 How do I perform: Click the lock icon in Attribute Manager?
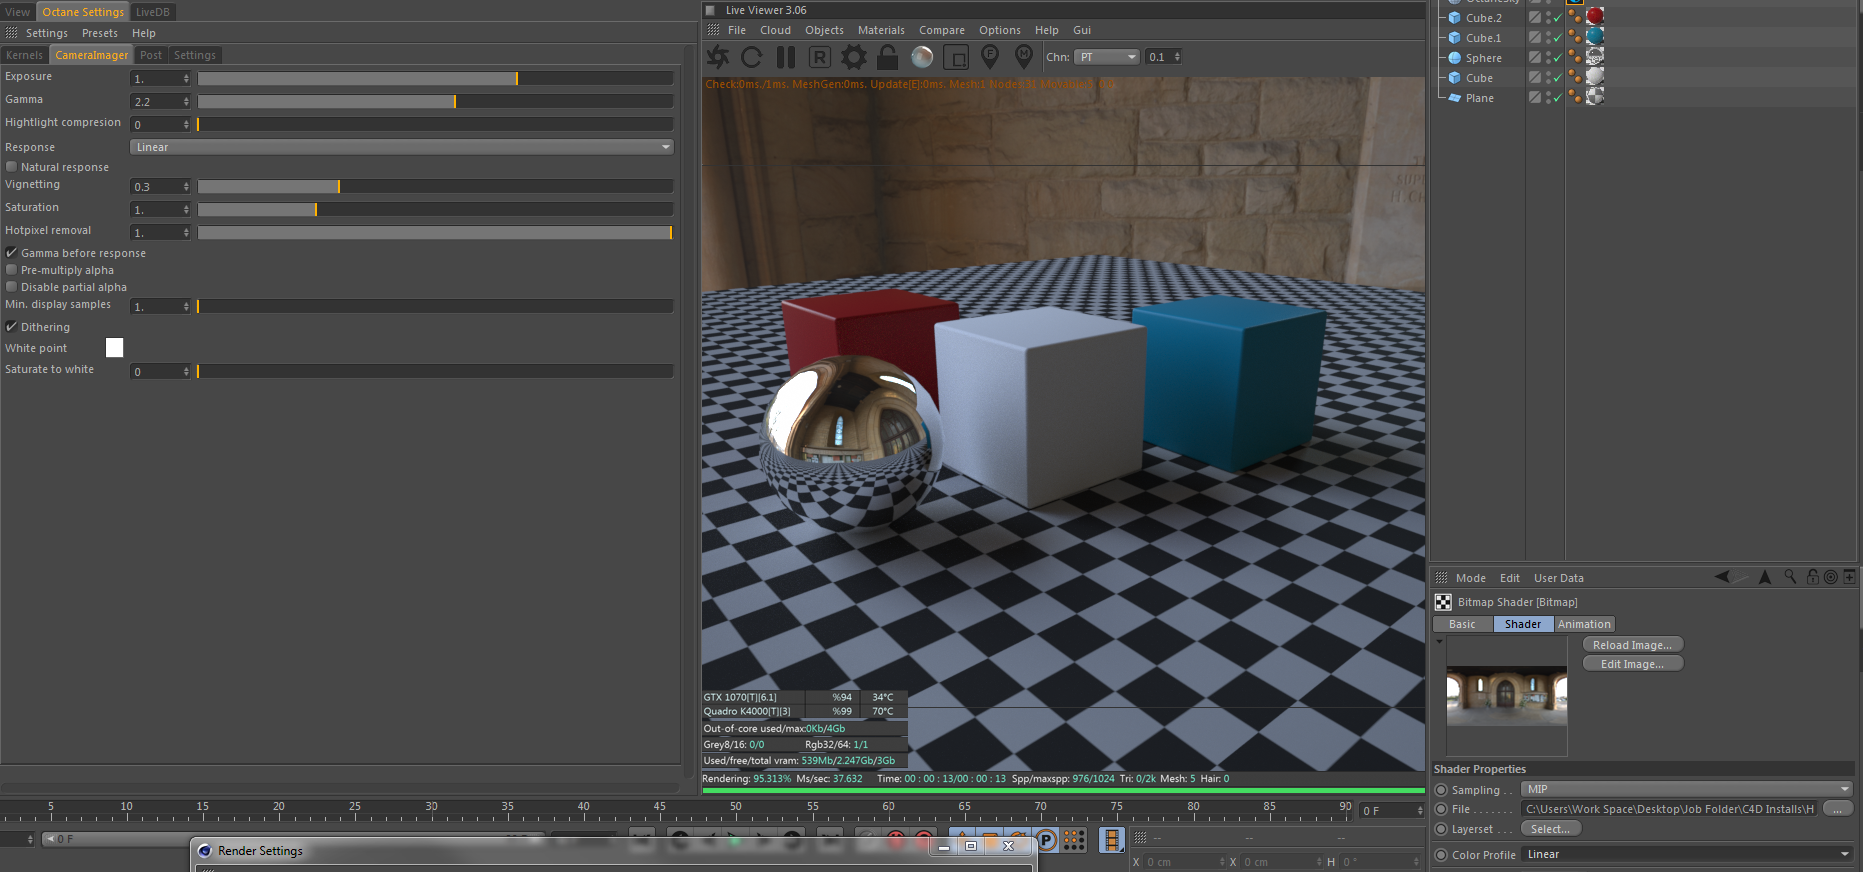(1812, 577)
